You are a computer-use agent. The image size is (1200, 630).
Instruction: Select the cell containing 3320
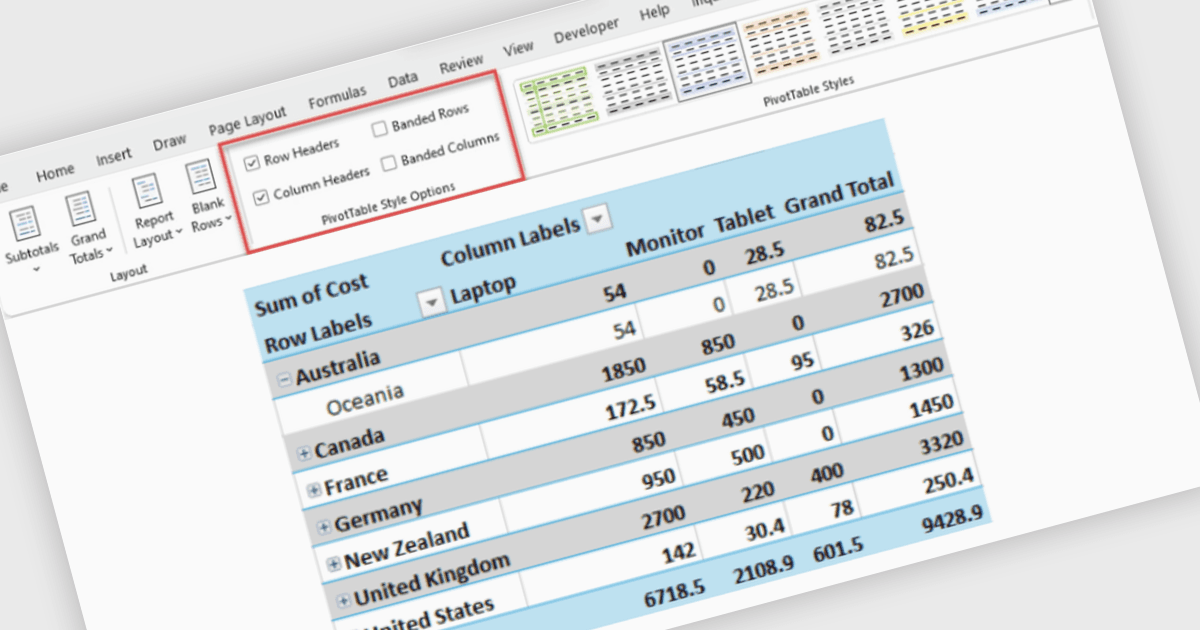pos(940,442)
